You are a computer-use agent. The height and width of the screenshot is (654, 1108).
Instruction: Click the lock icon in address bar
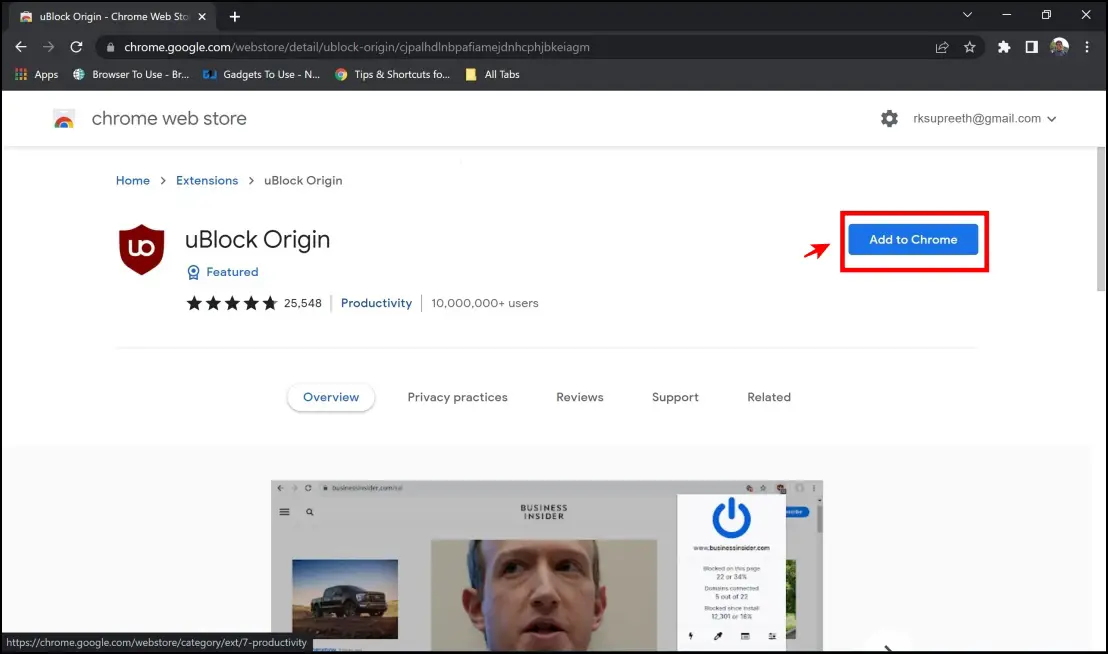click(x=110, y=47)
